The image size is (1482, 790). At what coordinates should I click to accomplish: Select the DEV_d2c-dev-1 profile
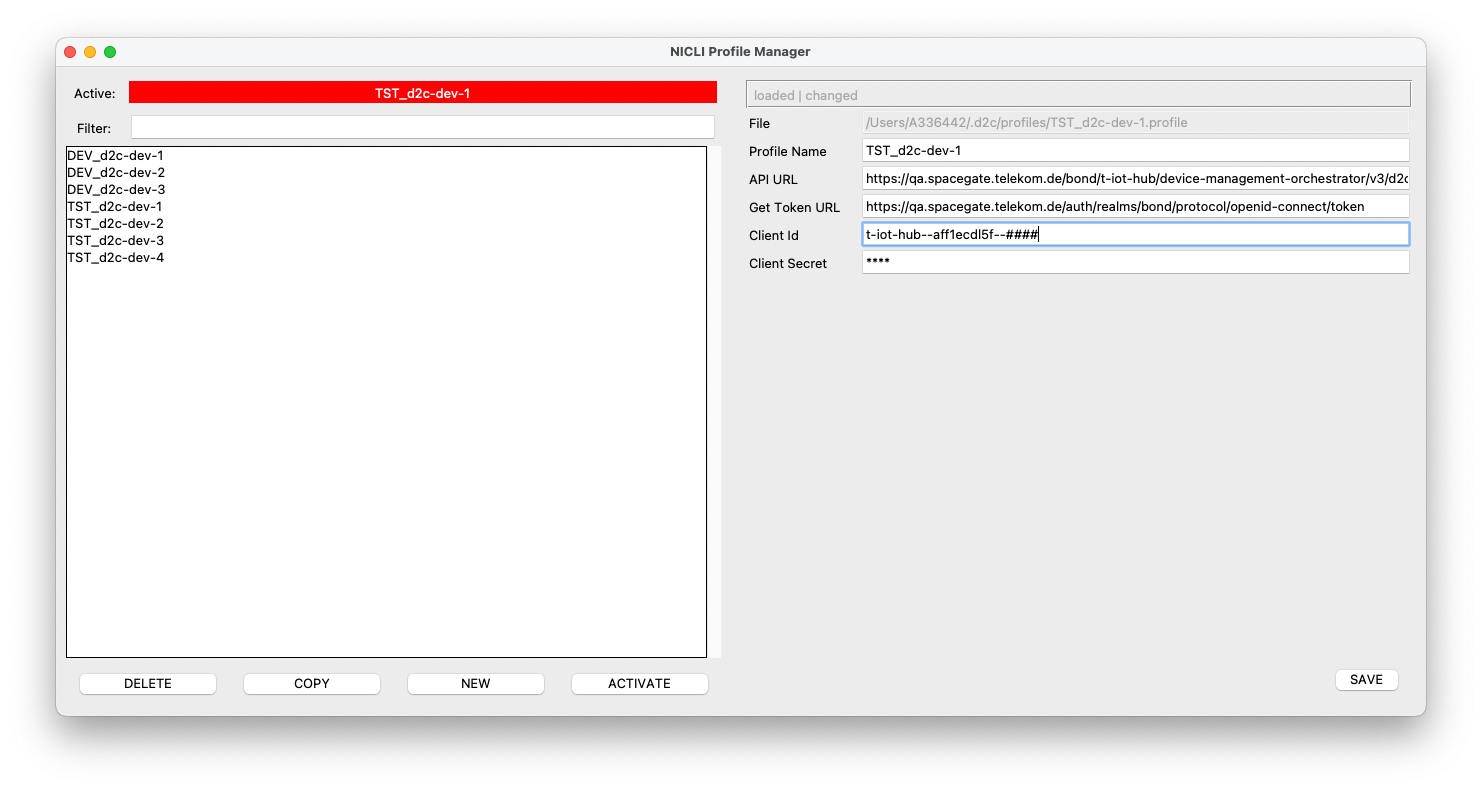116,156
